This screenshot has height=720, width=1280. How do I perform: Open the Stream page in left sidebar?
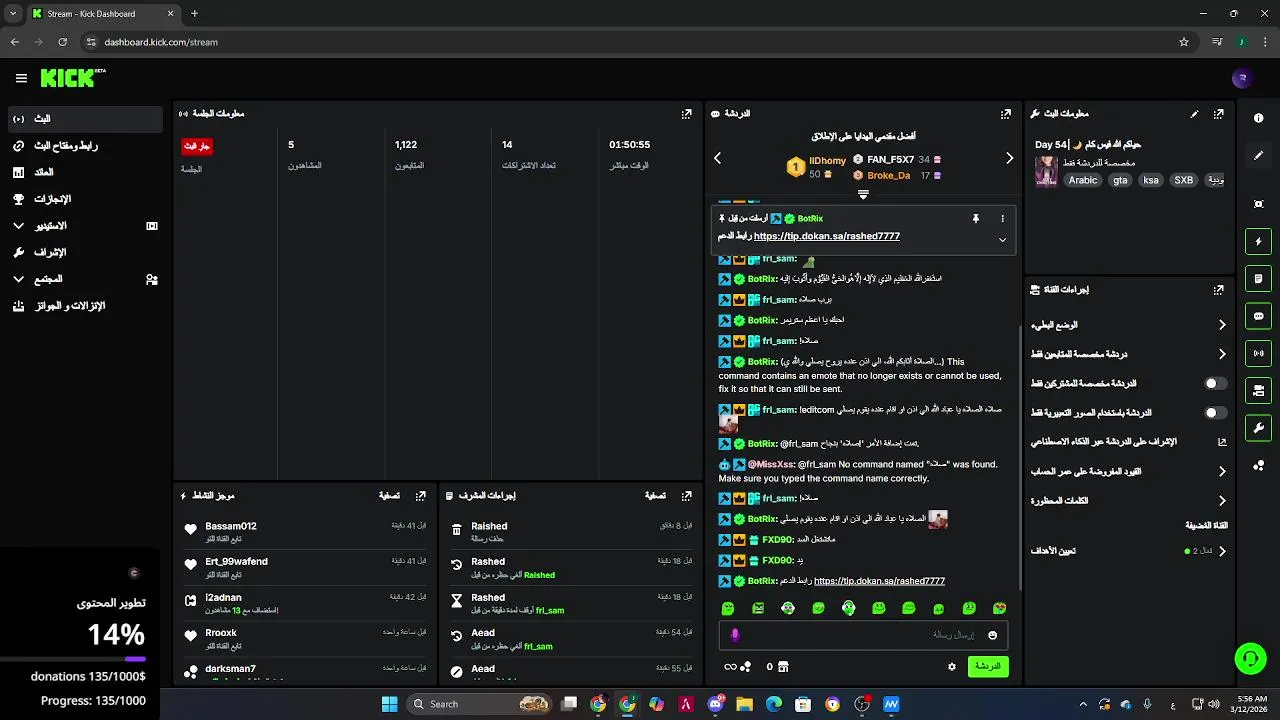pos(85,119)
